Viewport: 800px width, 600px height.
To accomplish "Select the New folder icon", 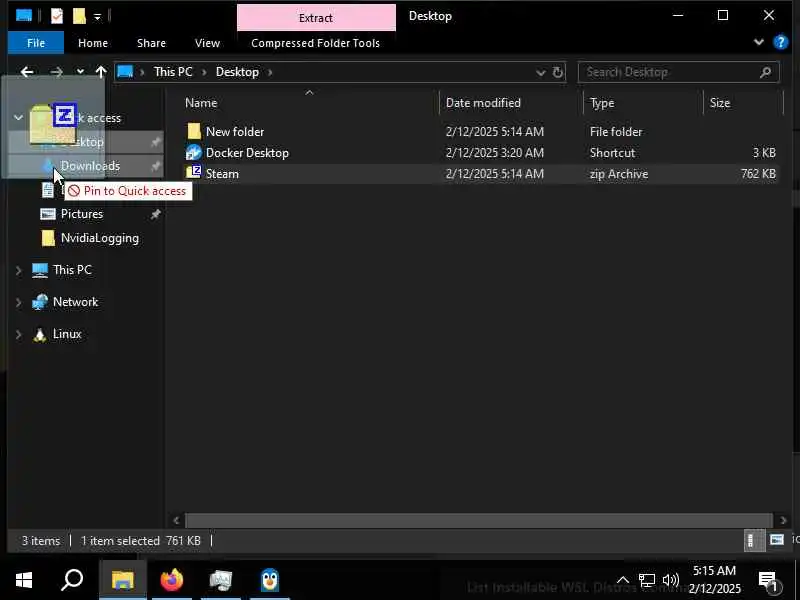I will pos(194,132).
